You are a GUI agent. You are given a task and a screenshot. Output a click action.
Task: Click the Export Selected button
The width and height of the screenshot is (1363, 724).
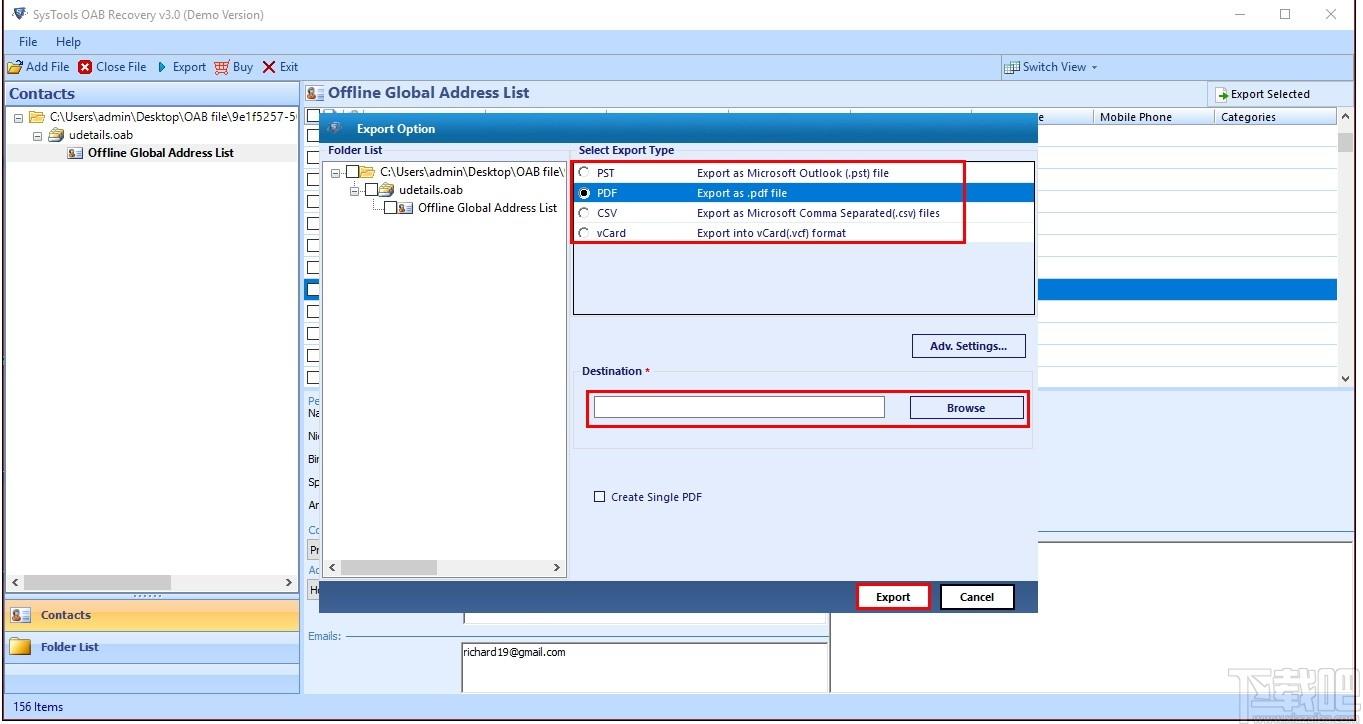click(x=1262, y=94)
